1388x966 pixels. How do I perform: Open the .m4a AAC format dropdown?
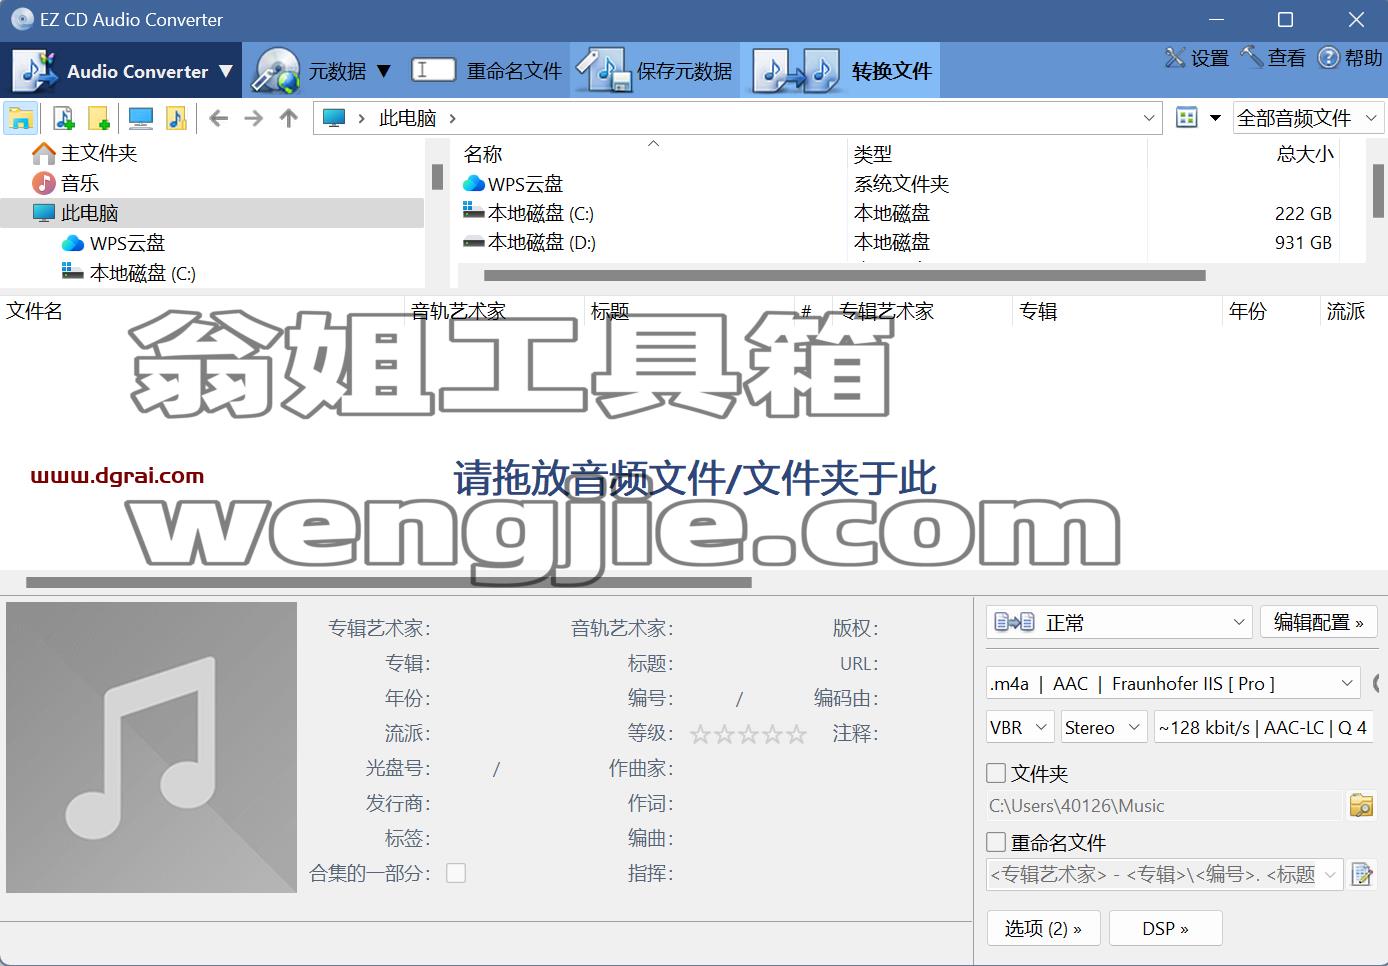pyautogui.click(x=1172, y=683)
